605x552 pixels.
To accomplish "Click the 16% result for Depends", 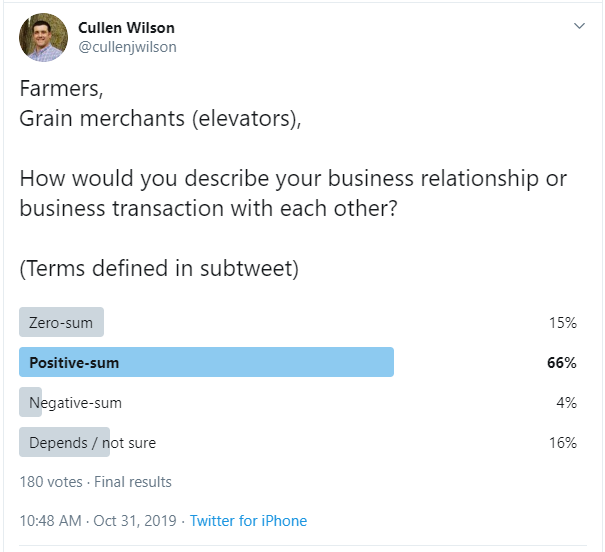I will click(x=563, y=442).
